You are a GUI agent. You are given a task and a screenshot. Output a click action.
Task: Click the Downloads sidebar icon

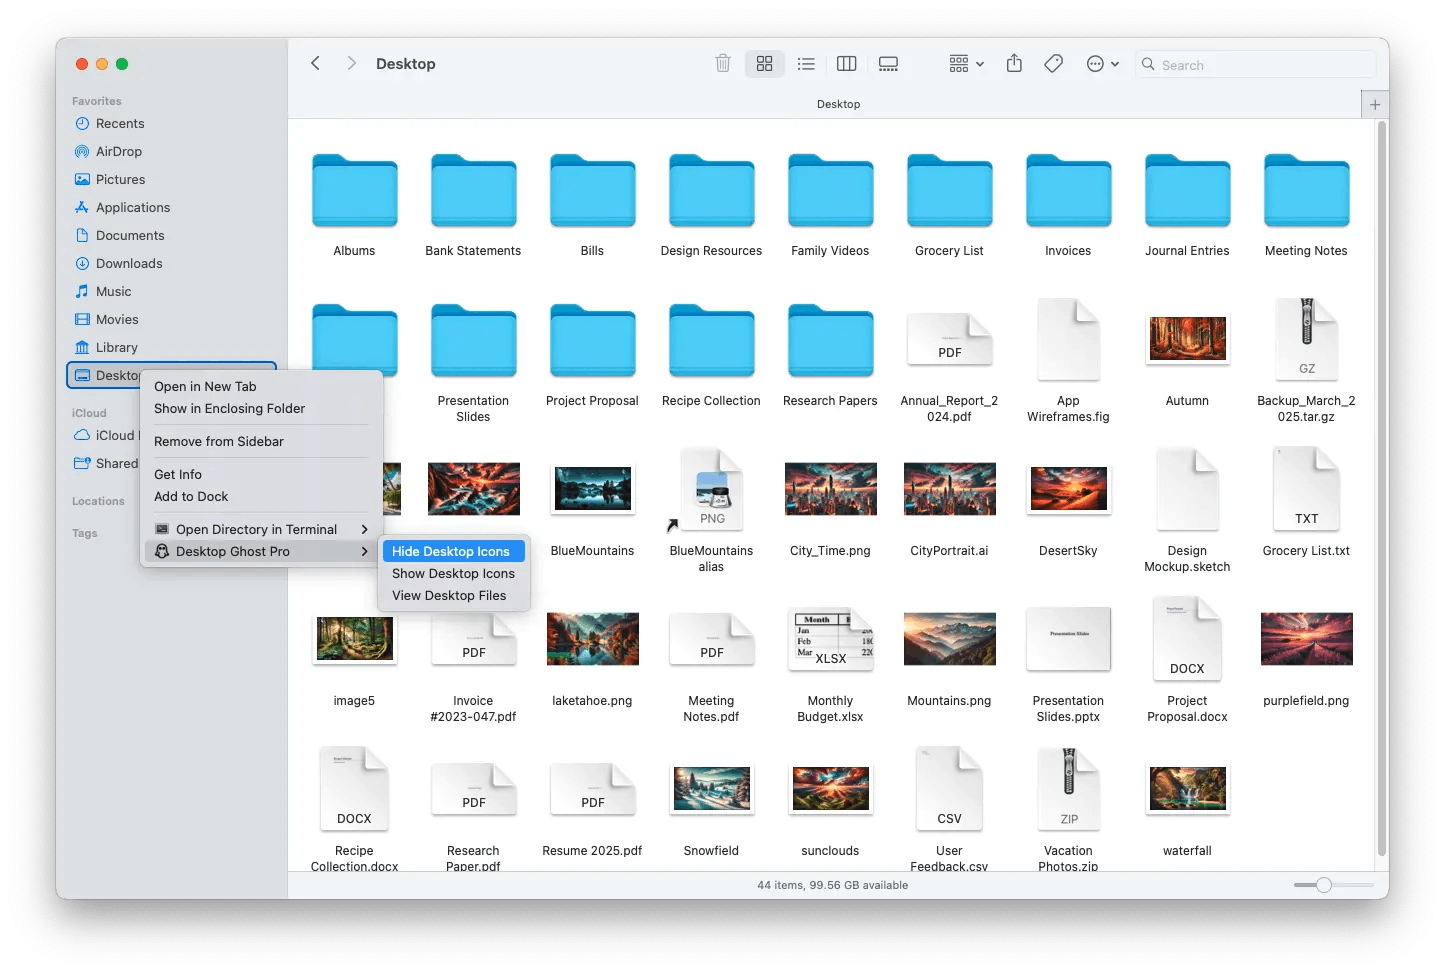[82, 263]
